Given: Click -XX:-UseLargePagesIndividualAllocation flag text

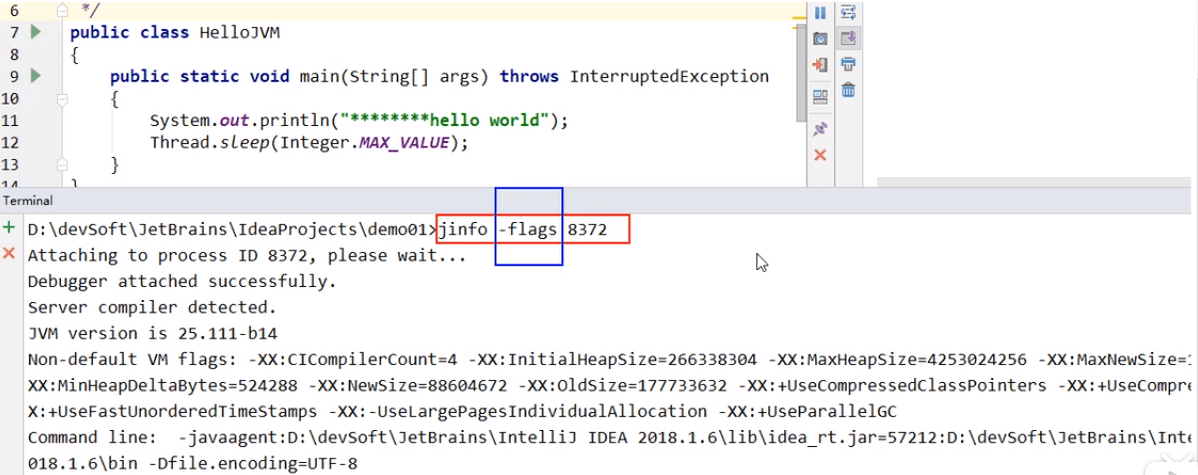Looking at the screenshot, I should [x=518, y=412].
